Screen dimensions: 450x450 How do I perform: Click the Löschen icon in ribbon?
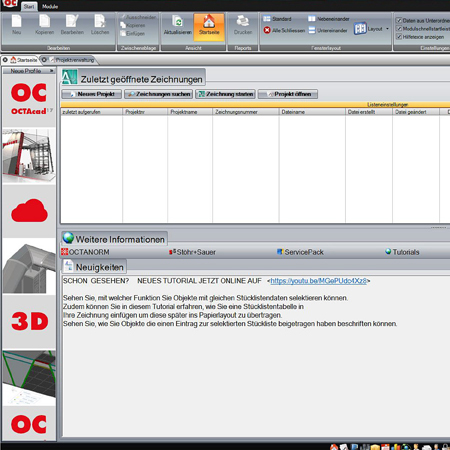click(100, 21)
